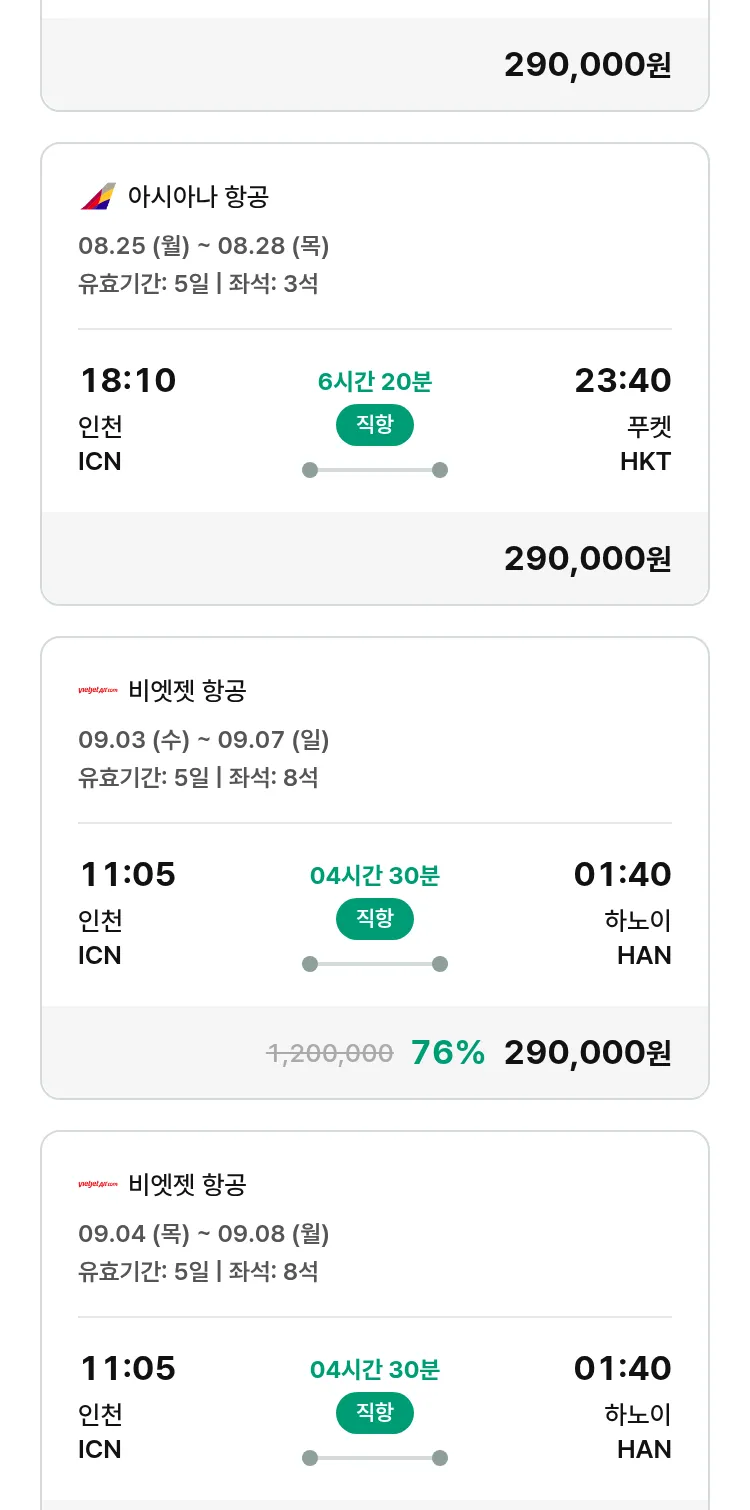The width and height of the screenshot is (750, 1510).
Task: Tap the 직항 badge on the 09.04 Hanoi flight
Action: (374, 1413)
